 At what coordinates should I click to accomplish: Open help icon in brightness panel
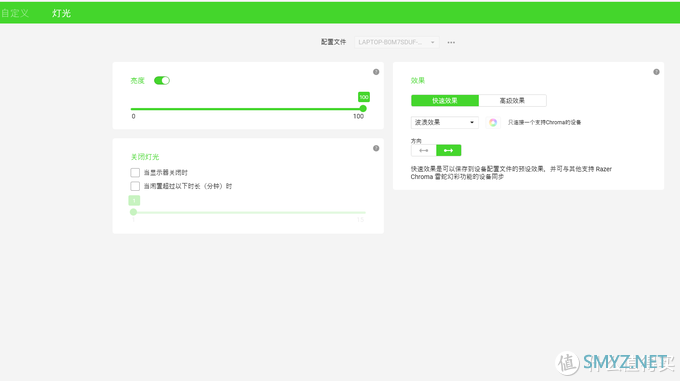(376, 72)
